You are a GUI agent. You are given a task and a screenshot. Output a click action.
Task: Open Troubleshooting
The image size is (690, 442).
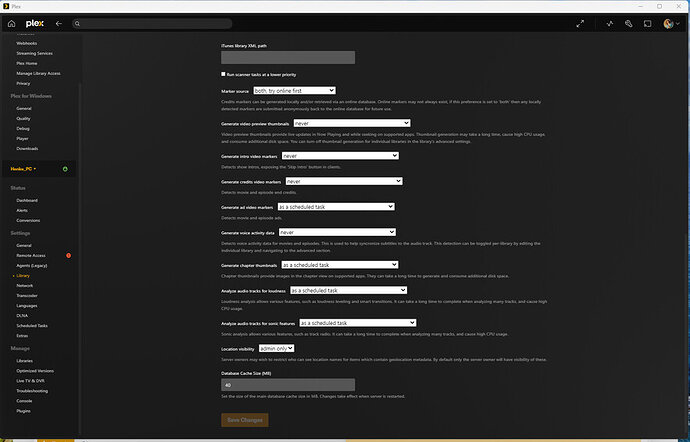(32, 391)
